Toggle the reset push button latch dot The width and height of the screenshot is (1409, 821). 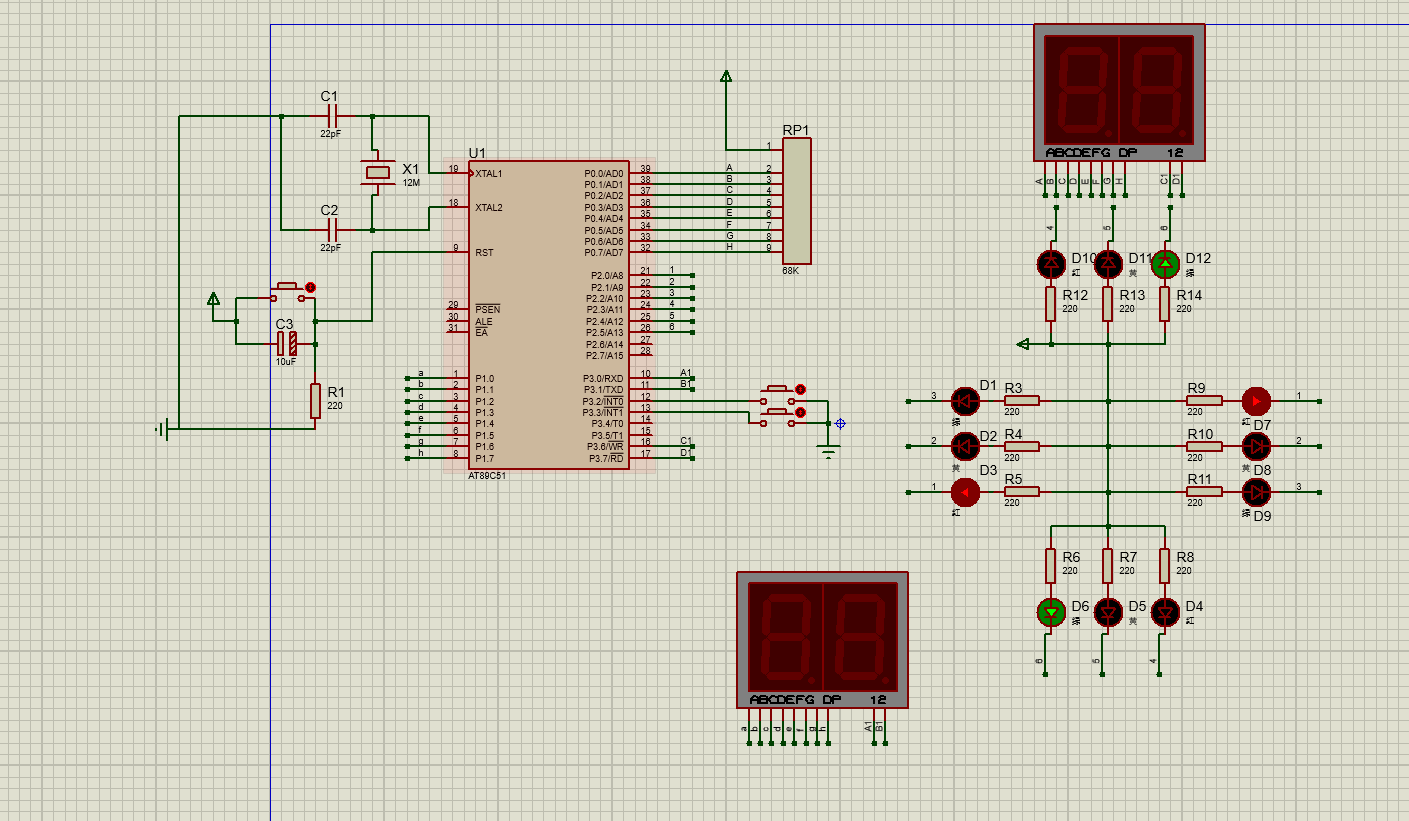pos(310,287)
